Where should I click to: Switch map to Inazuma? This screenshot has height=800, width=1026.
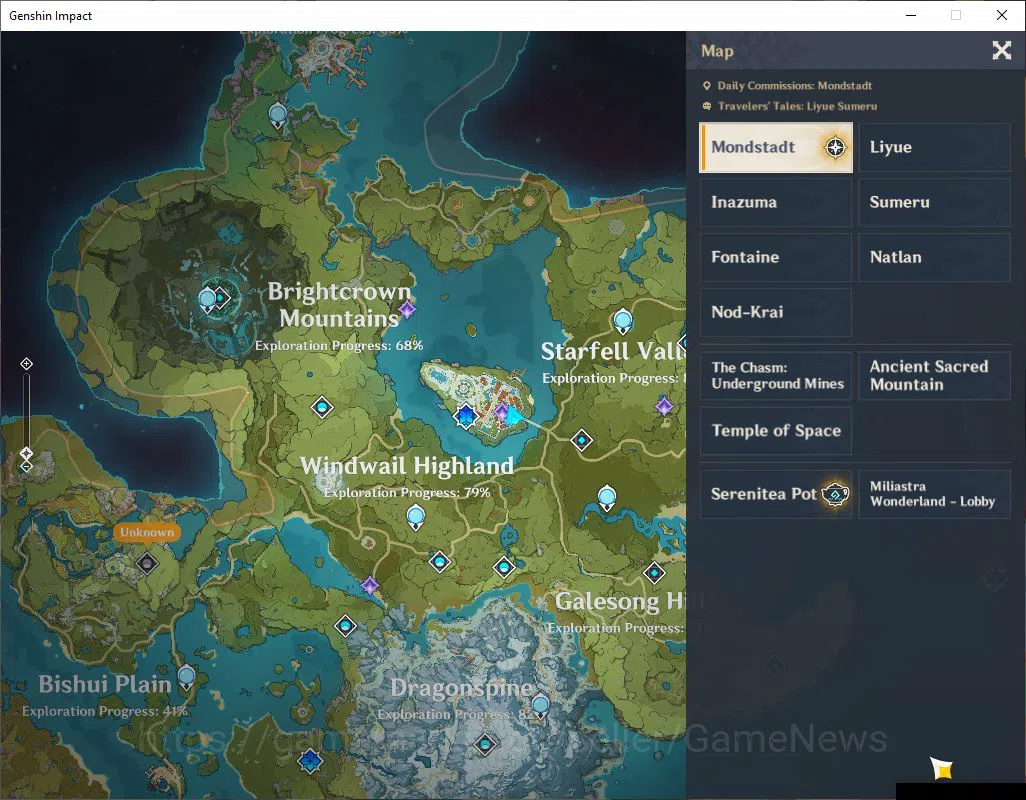776,202
